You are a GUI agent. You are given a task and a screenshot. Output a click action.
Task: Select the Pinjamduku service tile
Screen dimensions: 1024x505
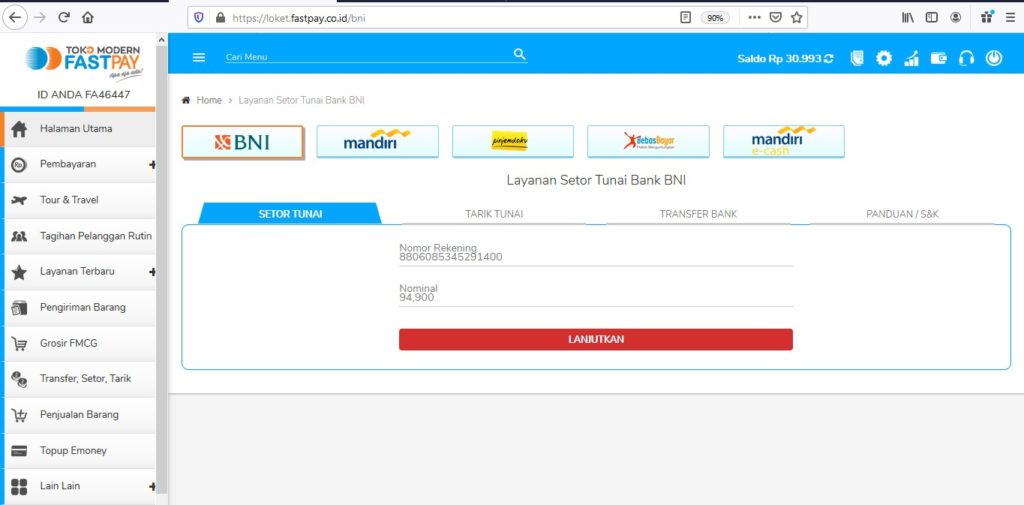pos(513,142)
